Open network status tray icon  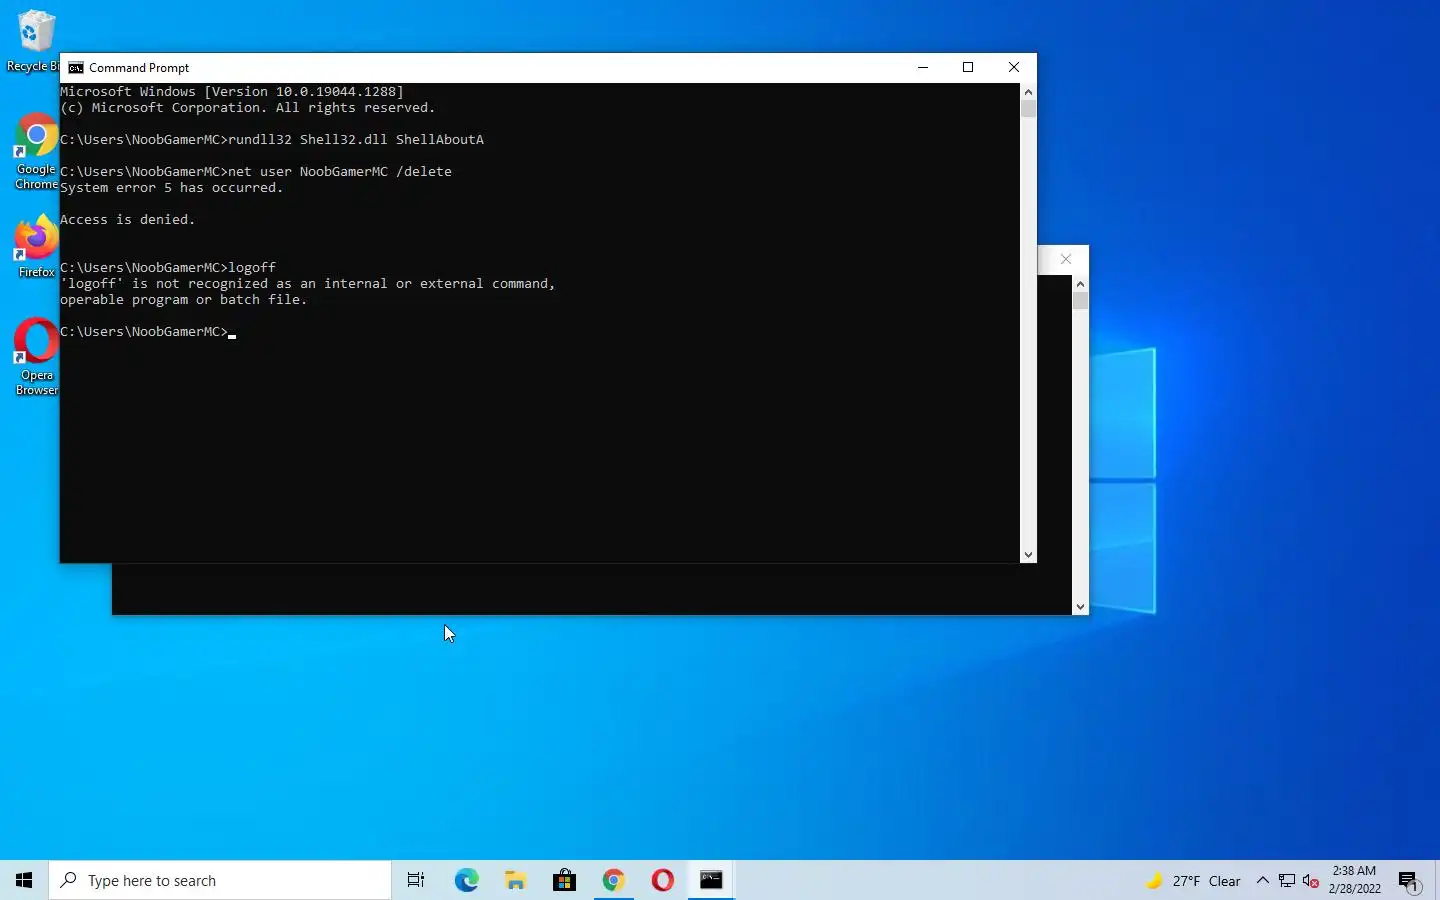coord(1287,881)
